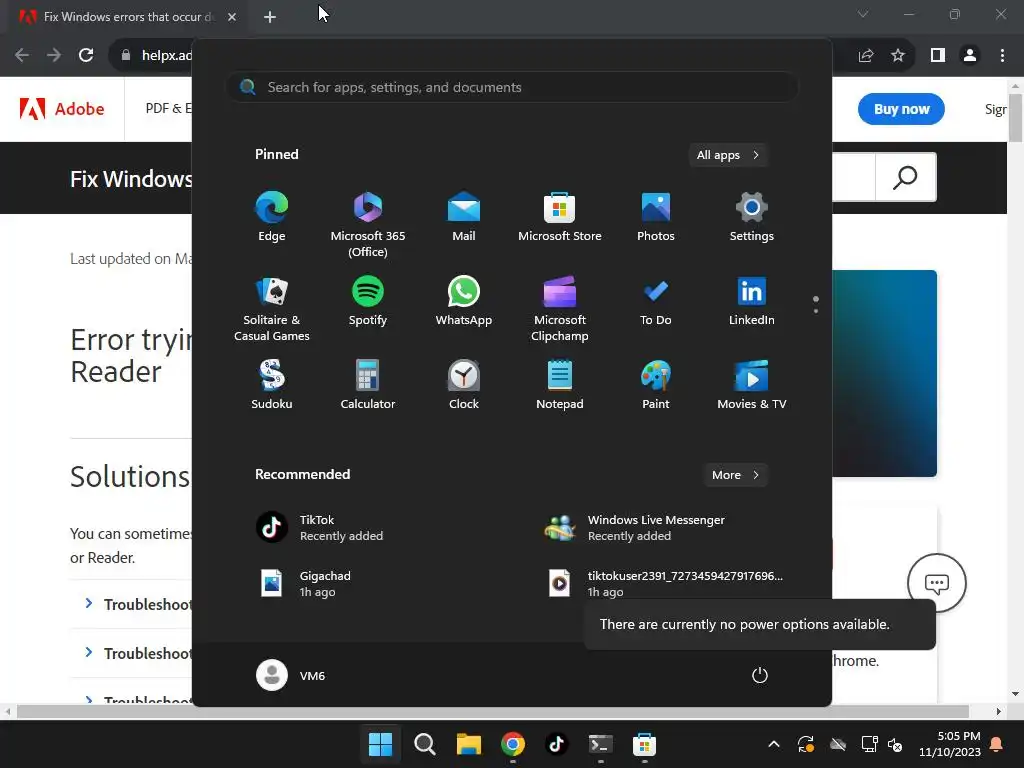Click the muted volume tray icon
Viewport: 1024px width, 768px height.
click(895, 744)
